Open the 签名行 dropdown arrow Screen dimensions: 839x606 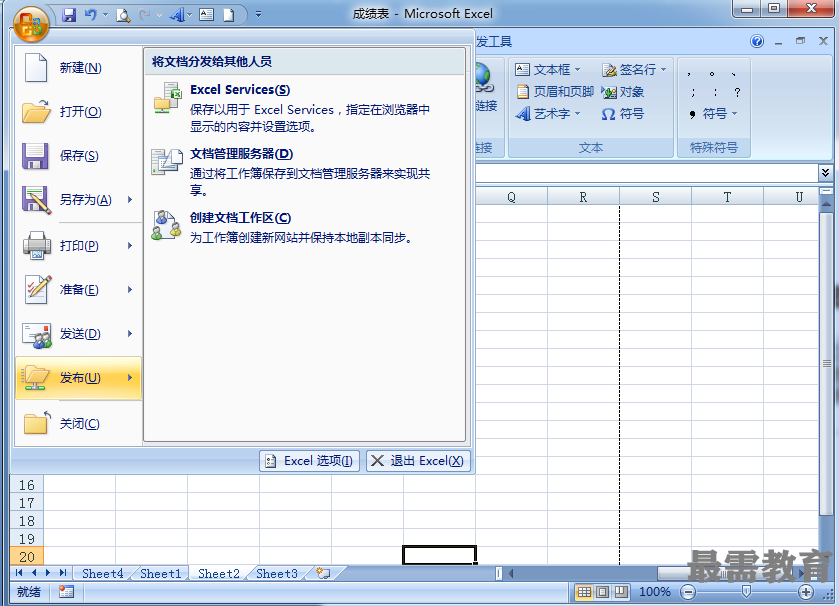(x=663, y=70)
